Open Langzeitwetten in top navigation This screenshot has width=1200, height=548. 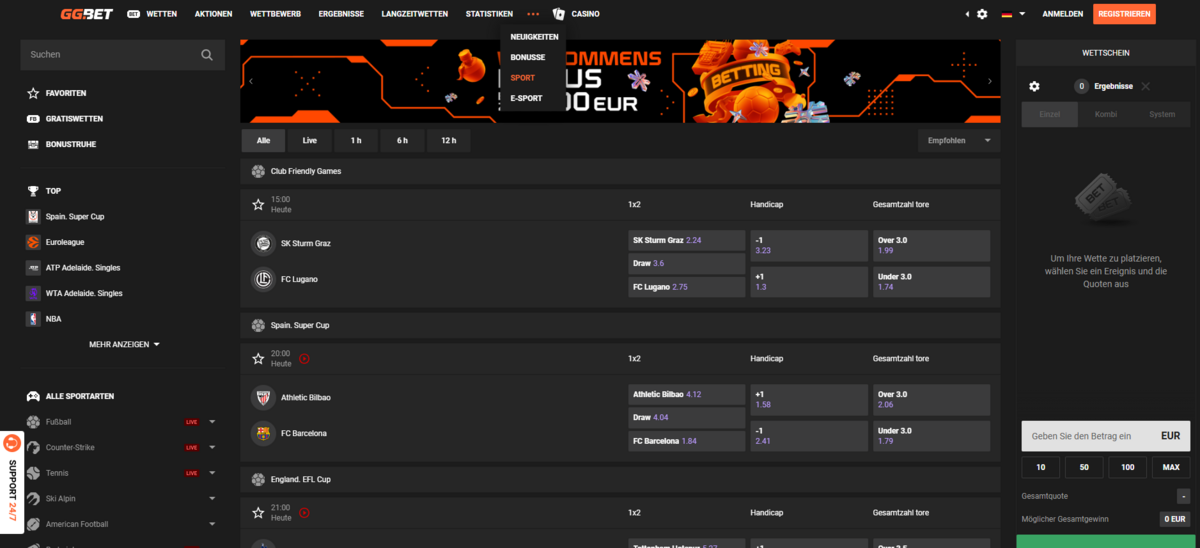tap(415, 14)
